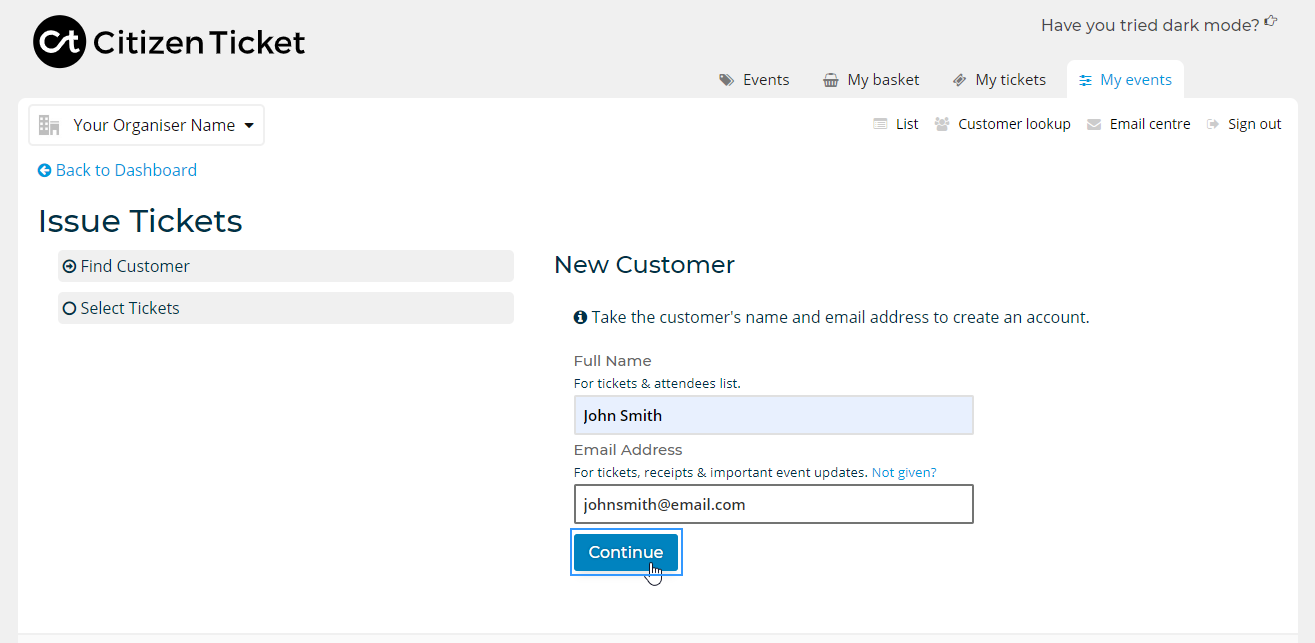1315x643 pixels.
Task: Click 'Have you tried dark mode?' text
Action: (x=1150, y=25)
